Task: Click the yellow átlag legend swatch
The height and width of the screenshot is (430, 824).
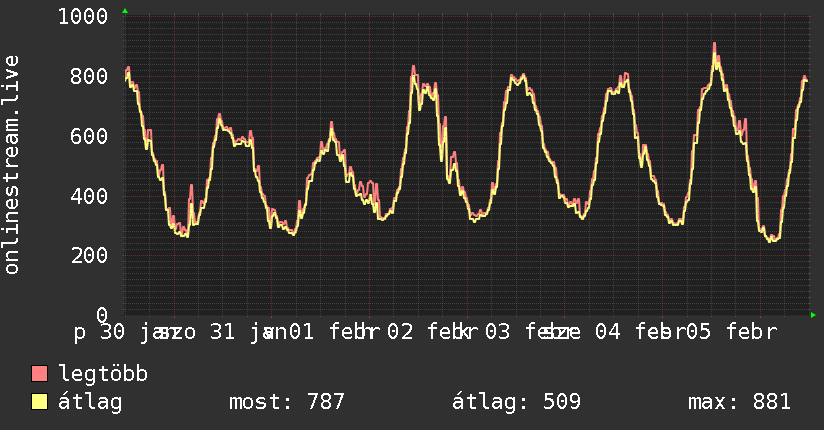Action: tap(39, 401)
